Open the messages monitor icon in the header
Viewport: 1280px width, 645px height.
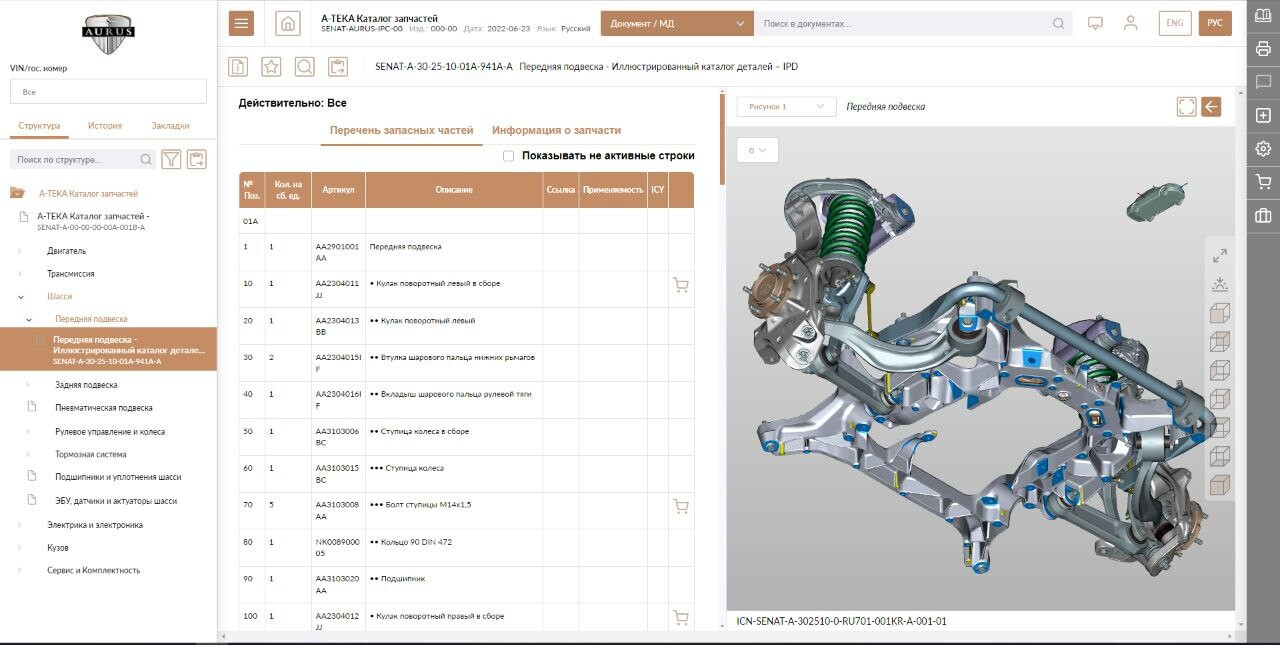tap(1096, 23)
